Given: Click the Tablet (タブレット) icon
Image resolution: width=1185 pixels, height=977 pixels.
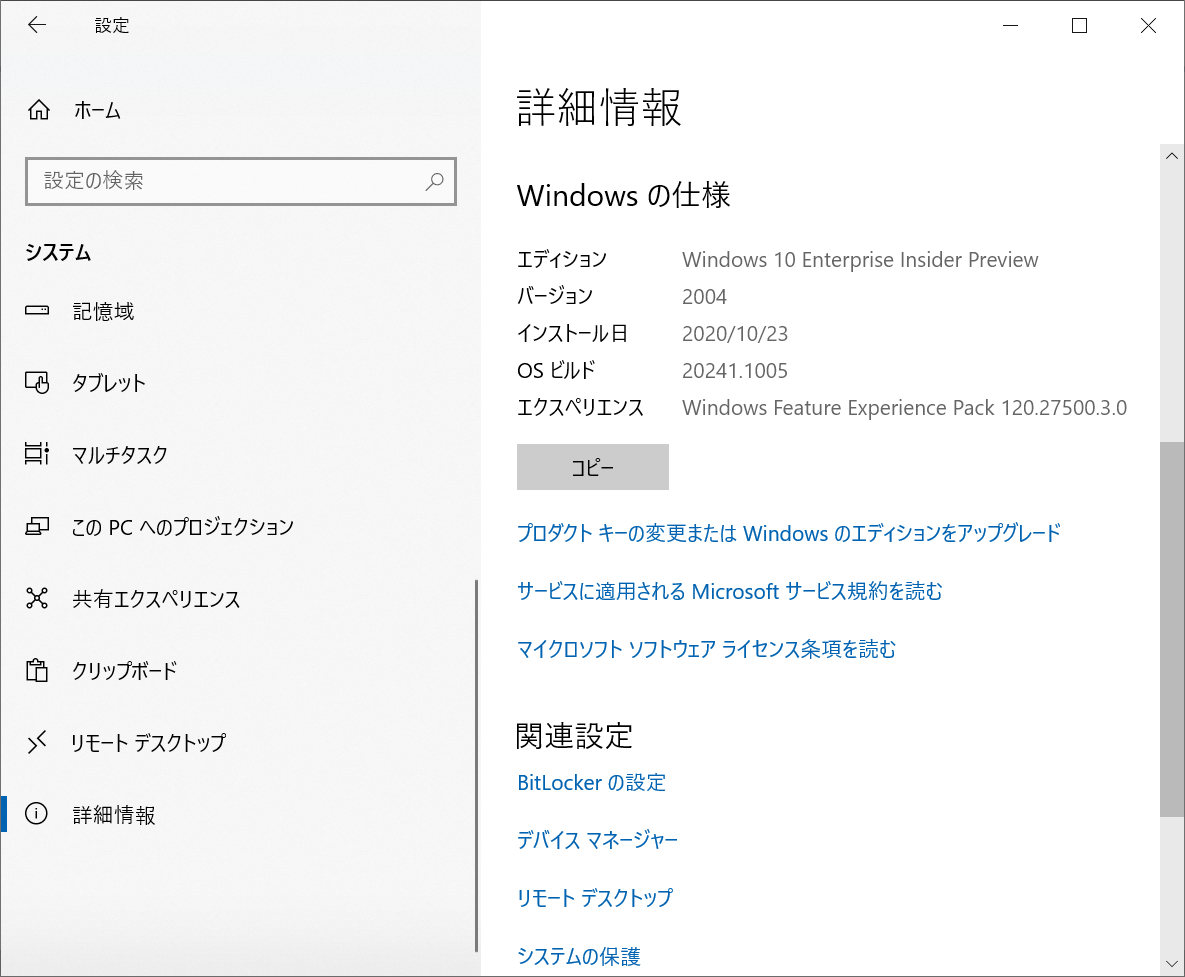Looking at the screenshot, I should (37, 382).
